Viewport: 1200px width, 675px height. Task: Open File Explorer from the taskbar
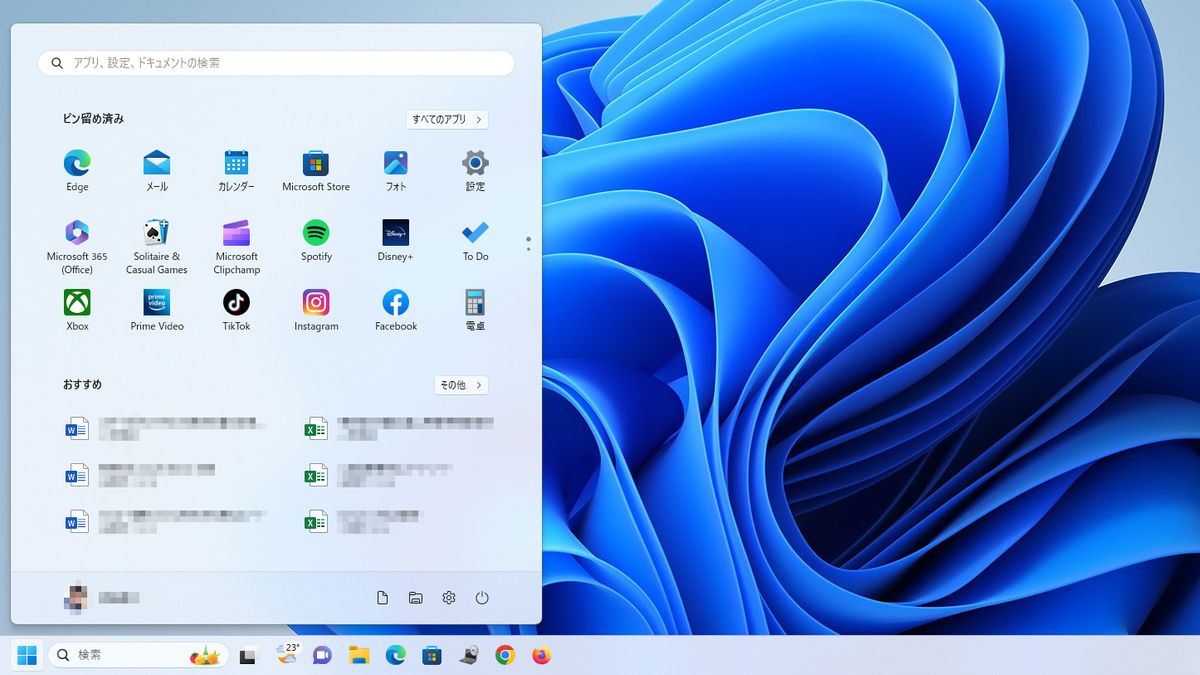tap(359, 655)
